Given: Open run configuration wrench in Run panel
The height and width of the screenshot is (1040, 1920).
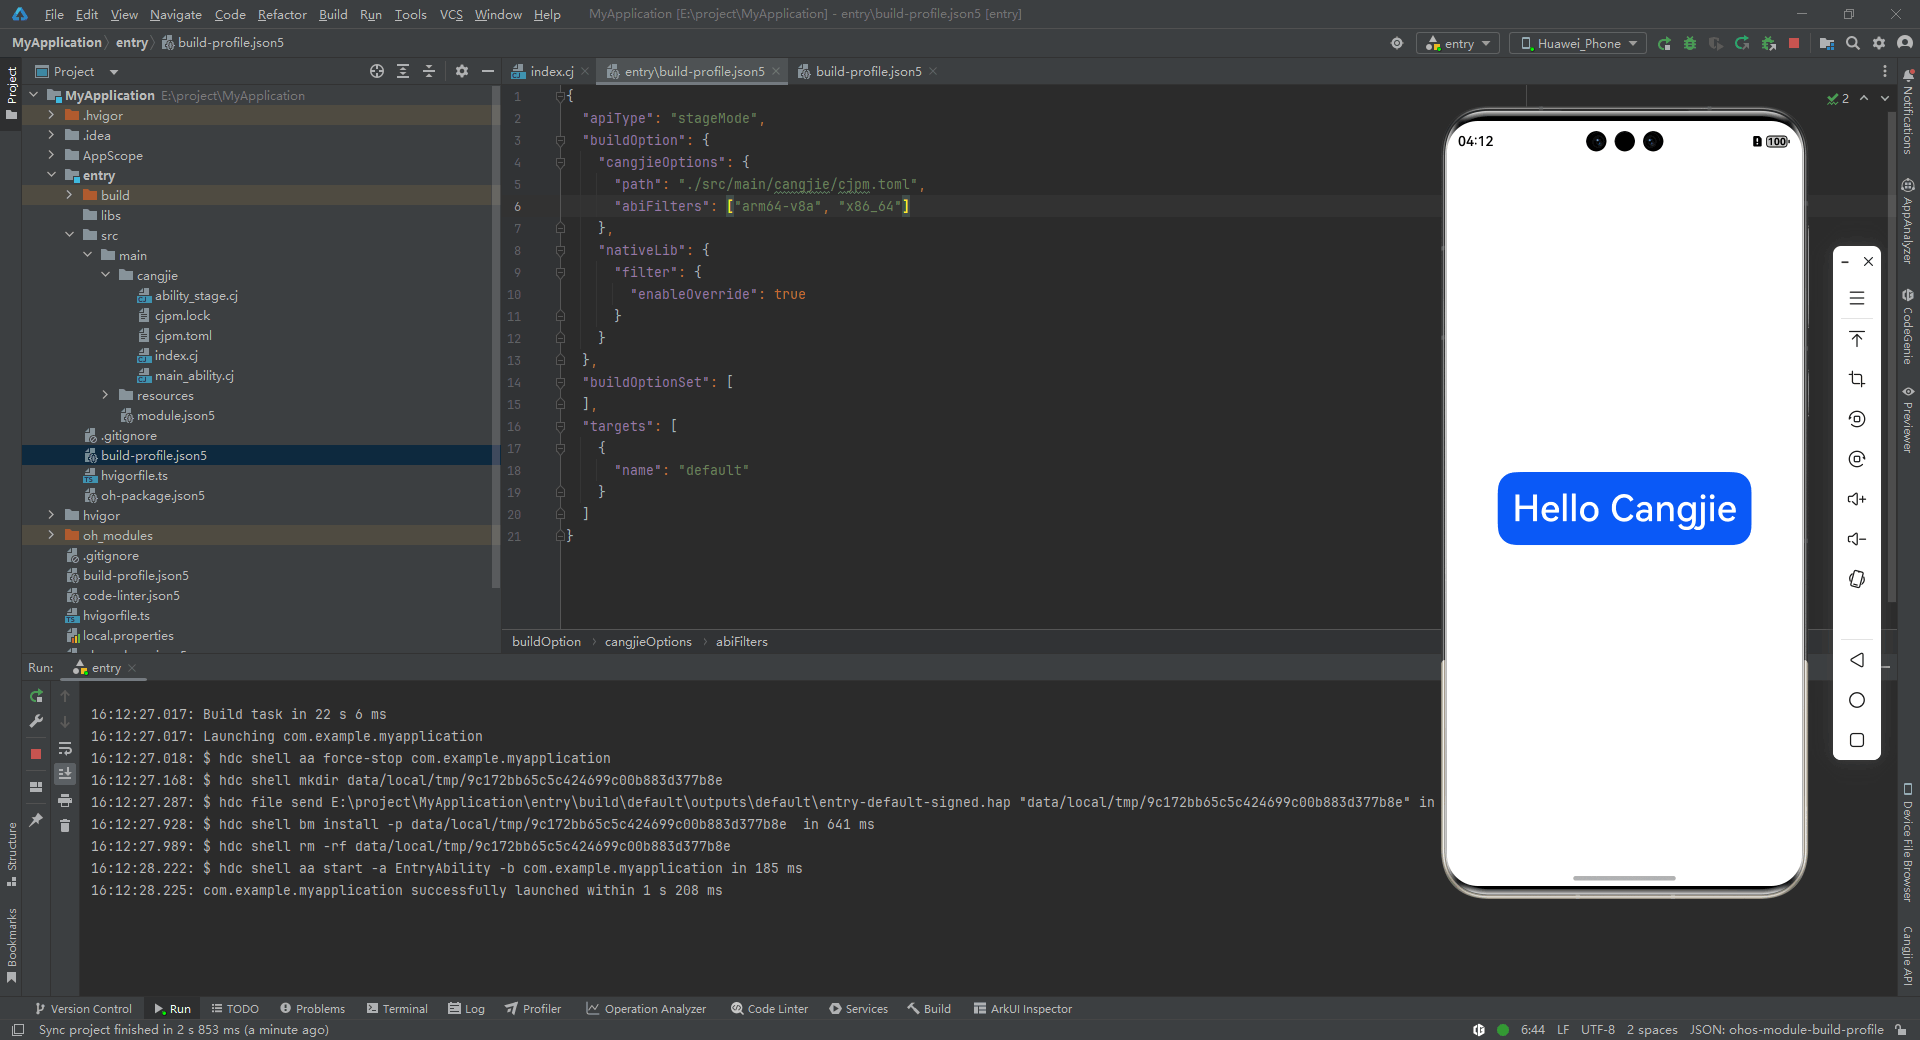Looking at the screenshot, I should [x=36, y=721].
